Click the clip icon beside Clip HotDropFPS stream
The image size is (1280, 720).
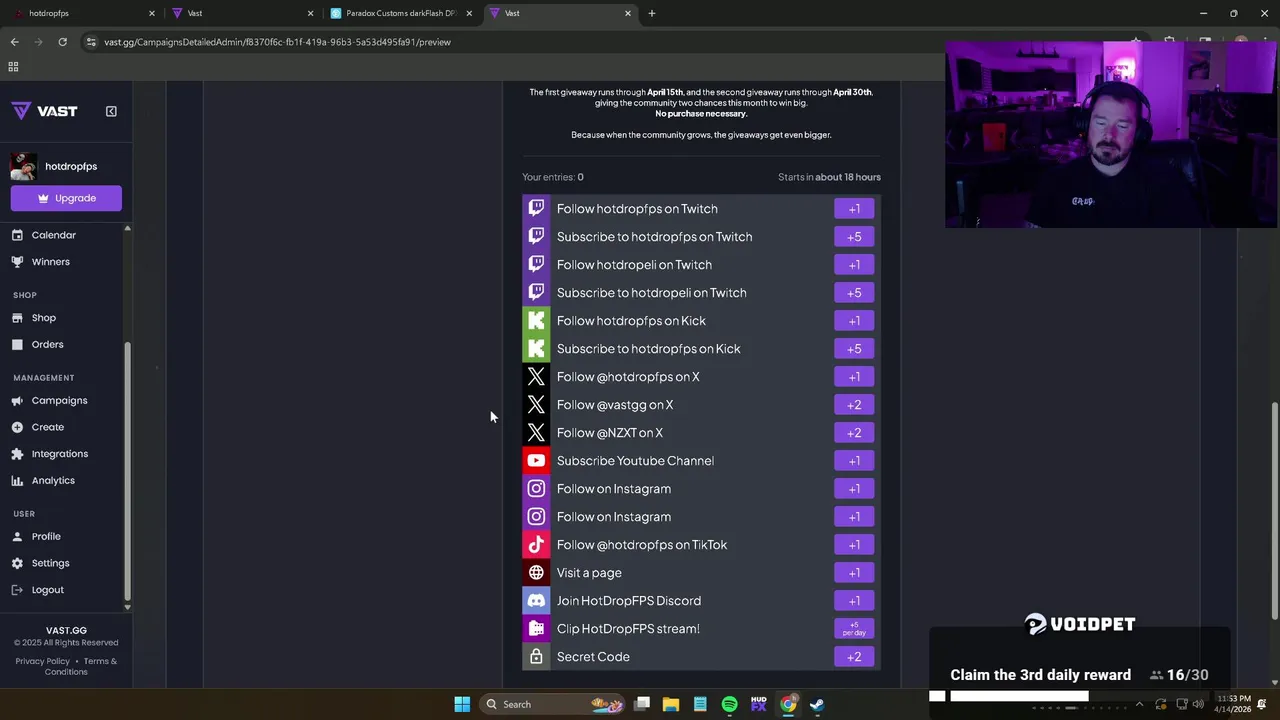(x=536, y=628)
